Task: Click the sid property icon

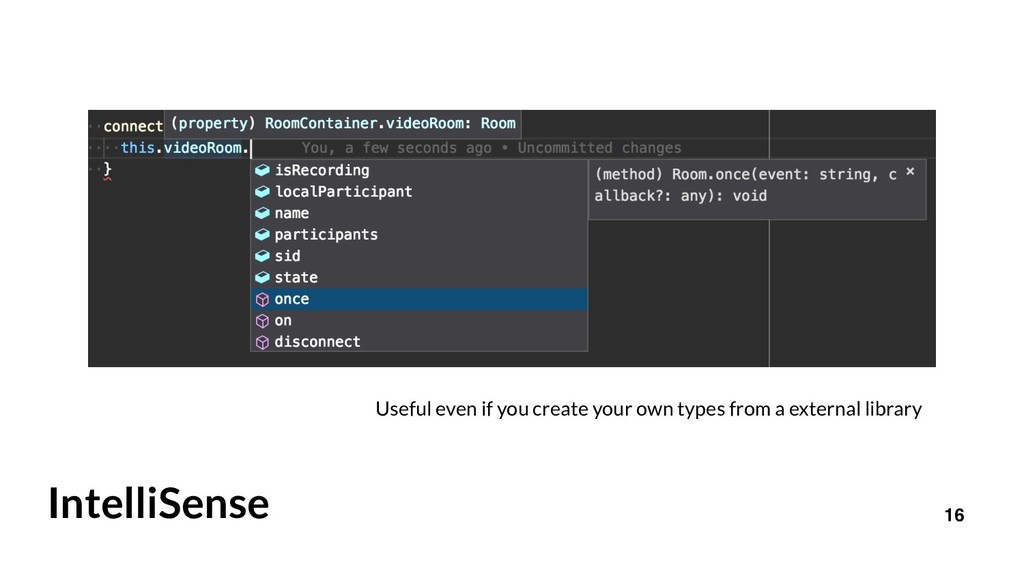Action: [263, 256]
